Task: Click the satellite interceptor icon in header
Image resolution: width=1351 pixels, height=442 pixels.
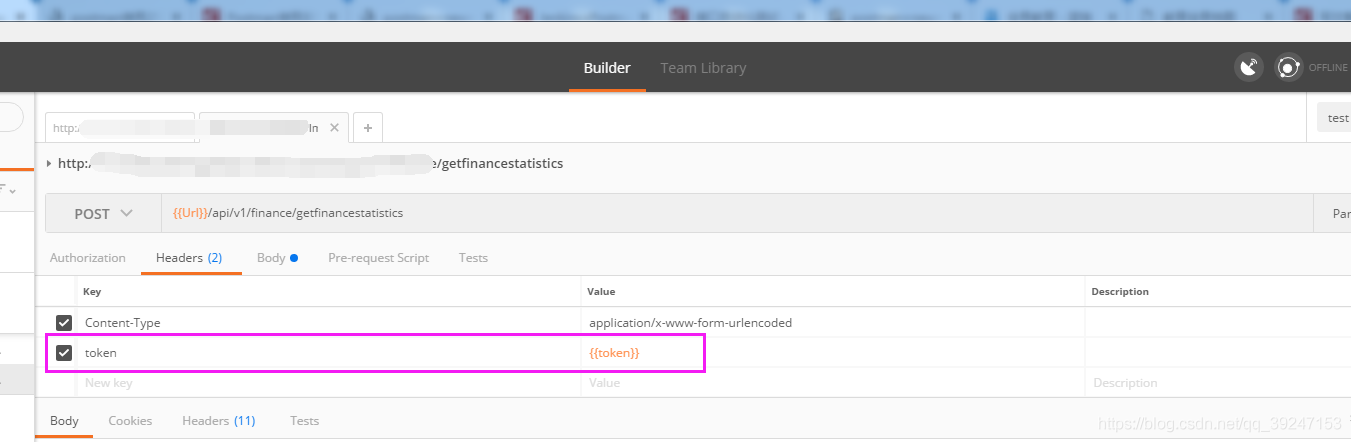Action: coord(1248,68)
